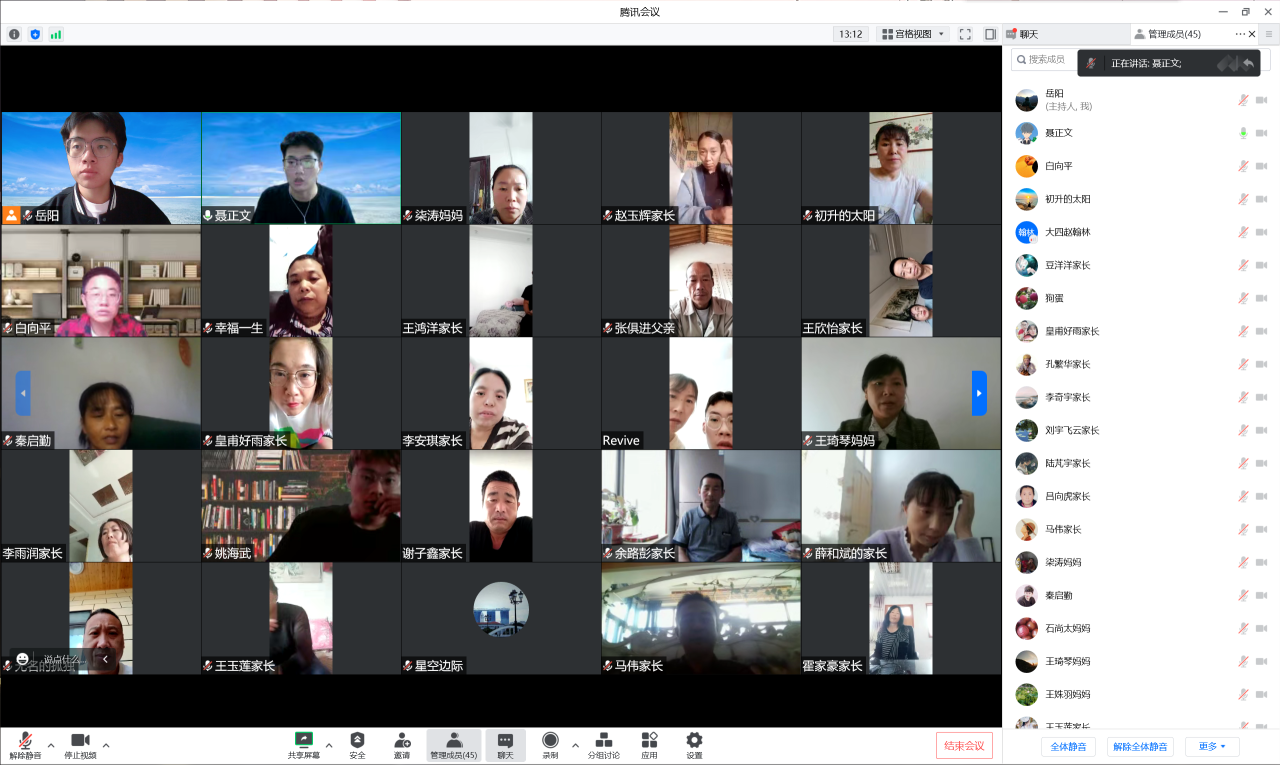
Task: Go to next video page with right arrow
Action: point(979,393)
